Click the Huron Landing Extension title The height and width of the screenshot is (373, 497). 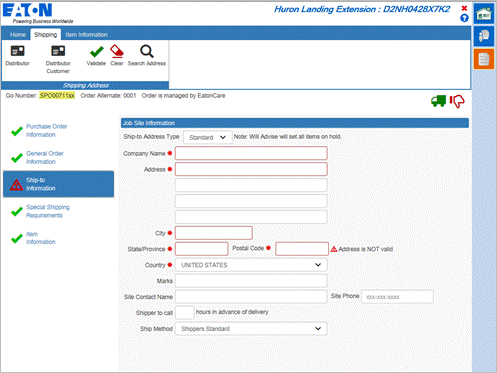tap(362, 9)
